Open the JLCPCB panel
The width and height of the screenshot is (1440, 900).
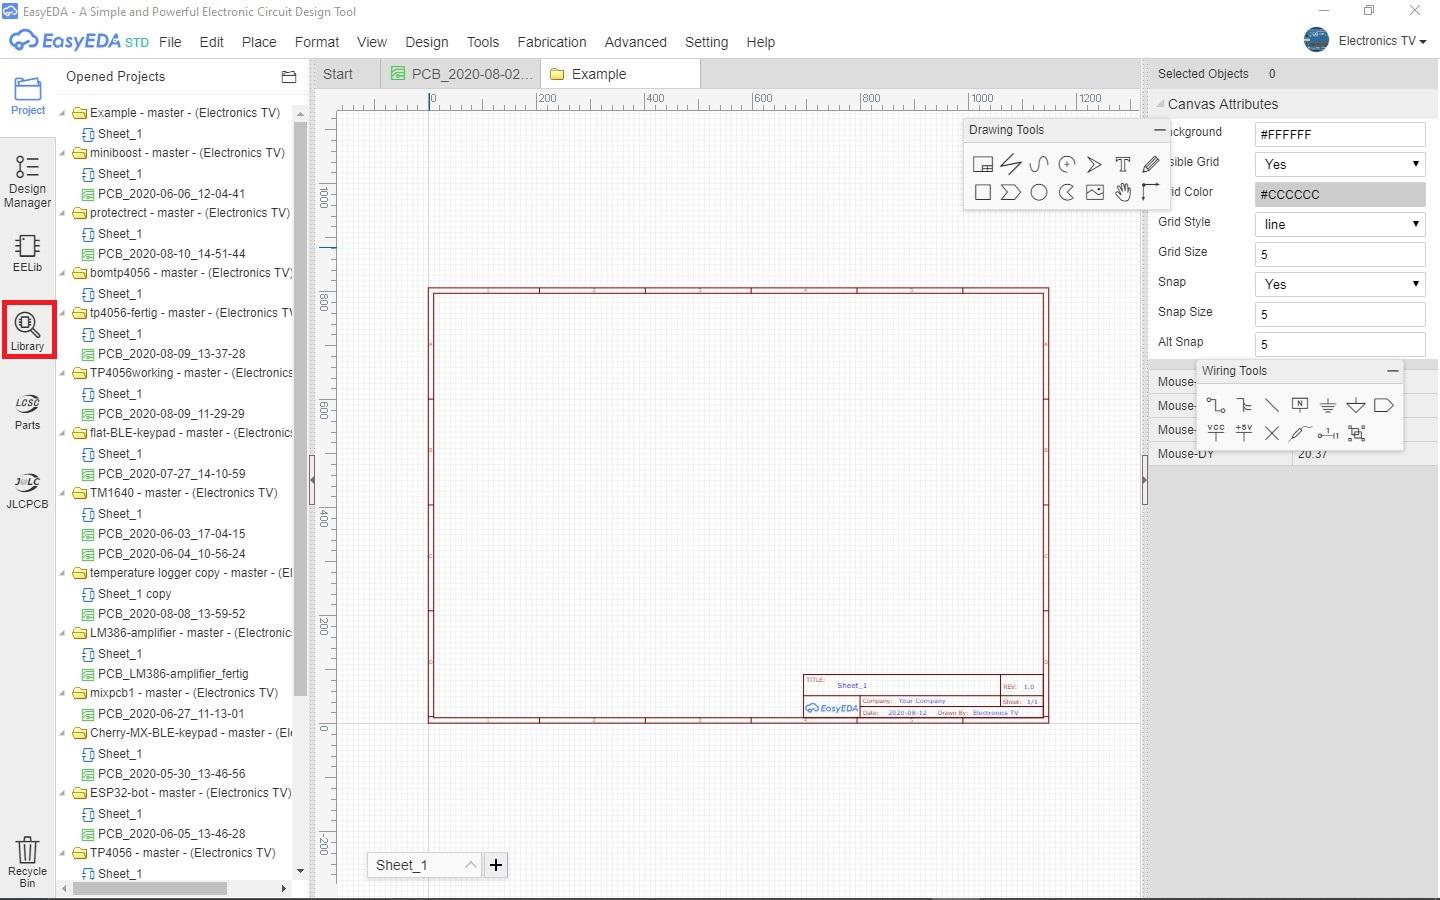pyautogui.click(x=28, y=490)
